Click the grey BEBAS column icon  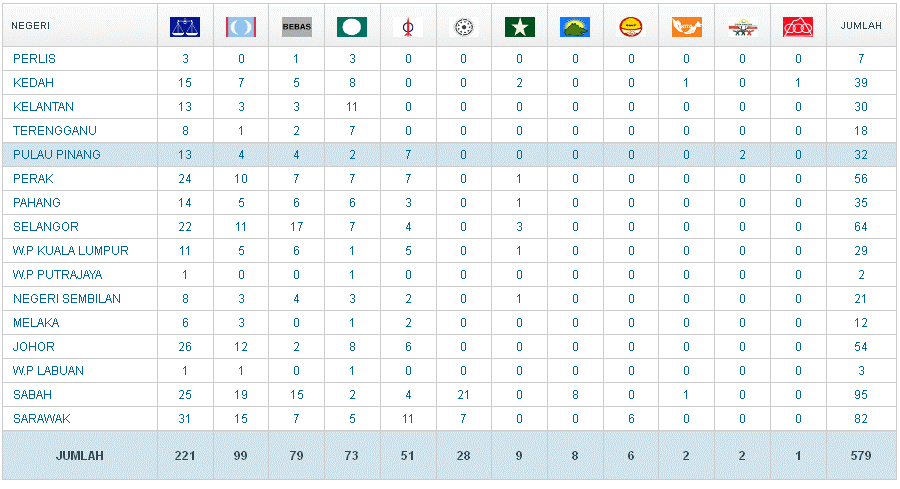(297, 27)
